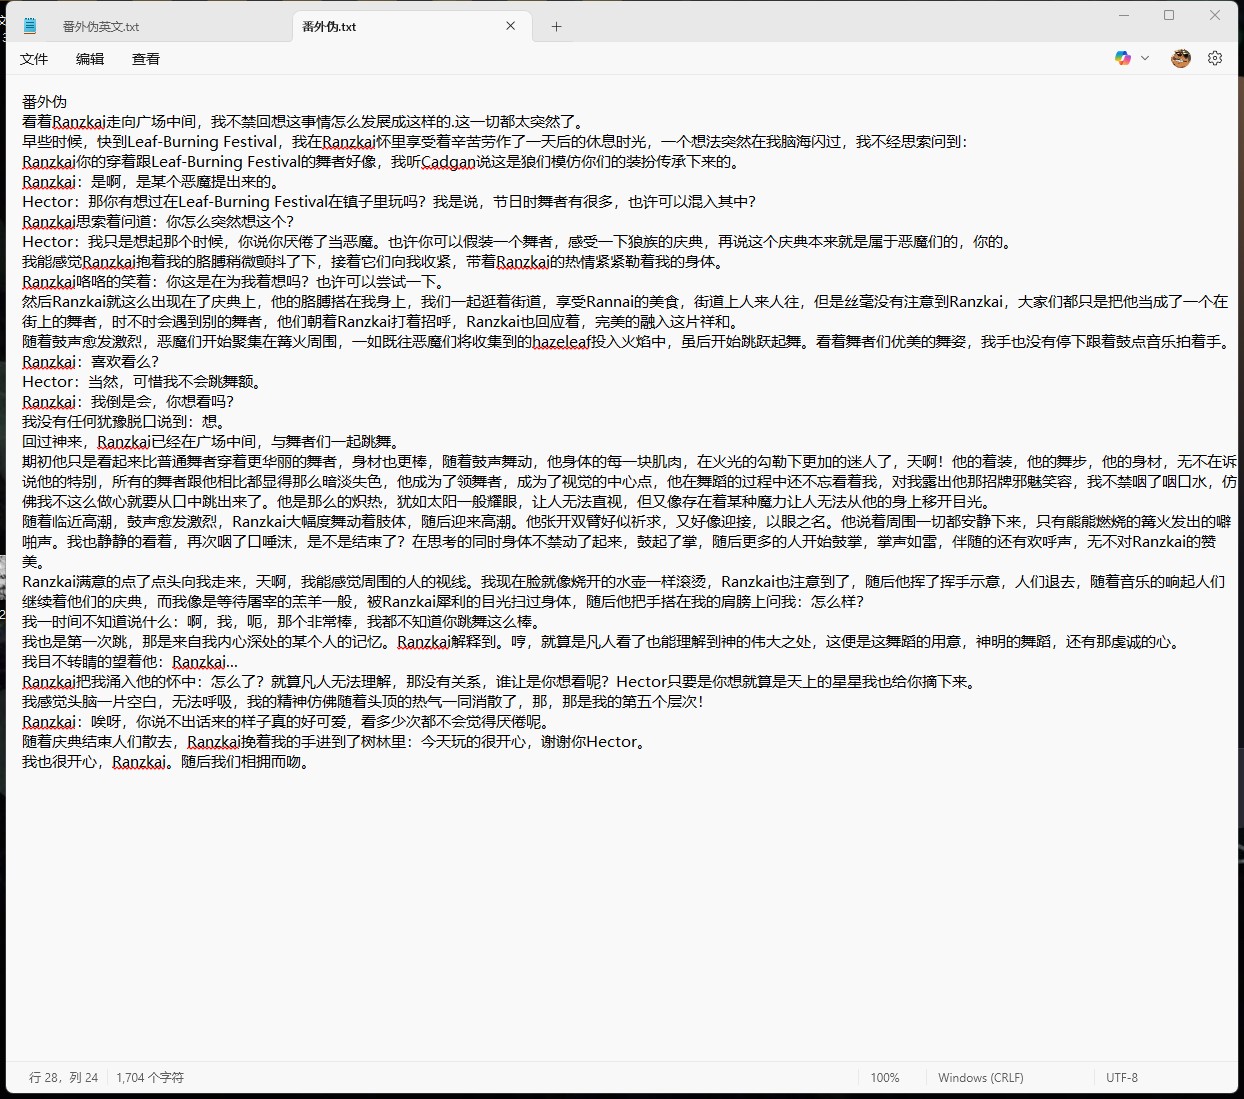This screenshot has height=1099, width=1244.
Task: Click the 100% zoom level indicator
Action: 884,1077
